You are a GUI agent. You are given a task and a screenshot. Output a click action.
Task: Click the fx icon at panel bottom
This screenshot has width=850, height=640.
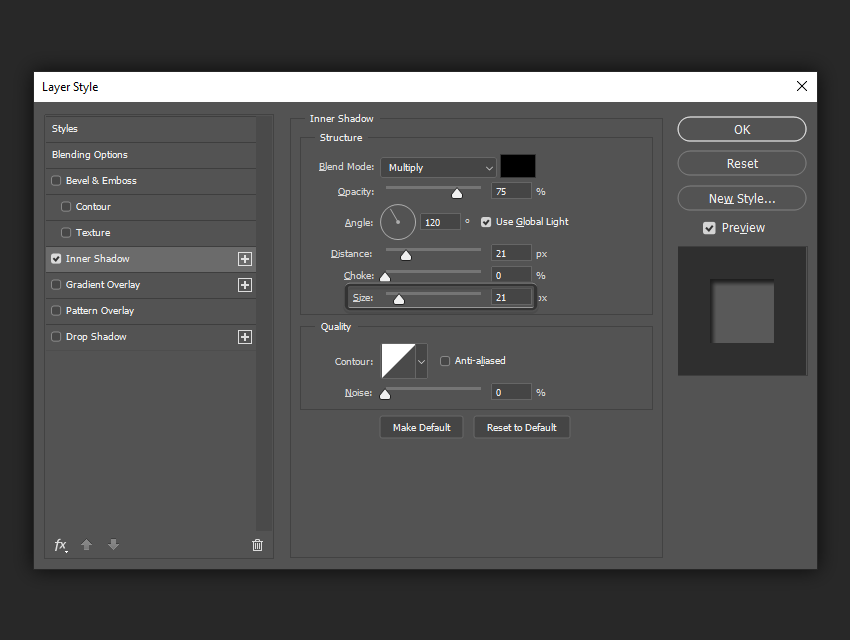point(60,545)
